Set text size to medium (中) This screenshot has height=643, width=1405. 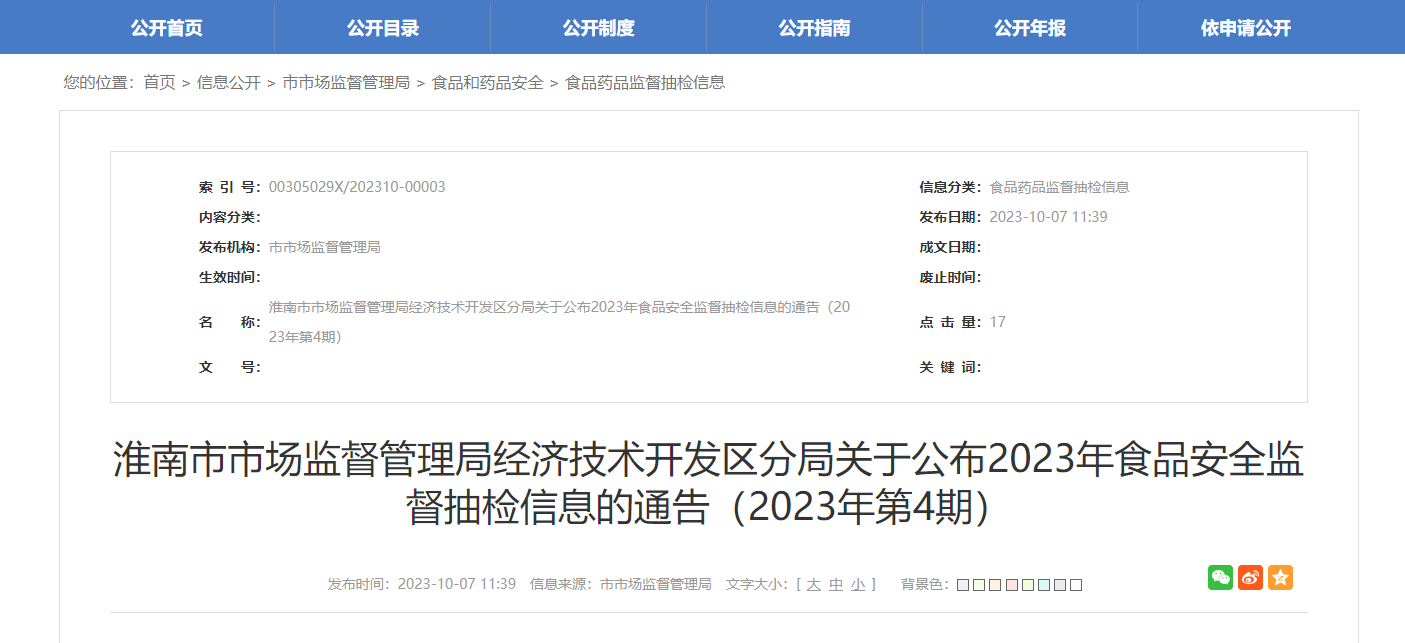(x=836, y=585)
